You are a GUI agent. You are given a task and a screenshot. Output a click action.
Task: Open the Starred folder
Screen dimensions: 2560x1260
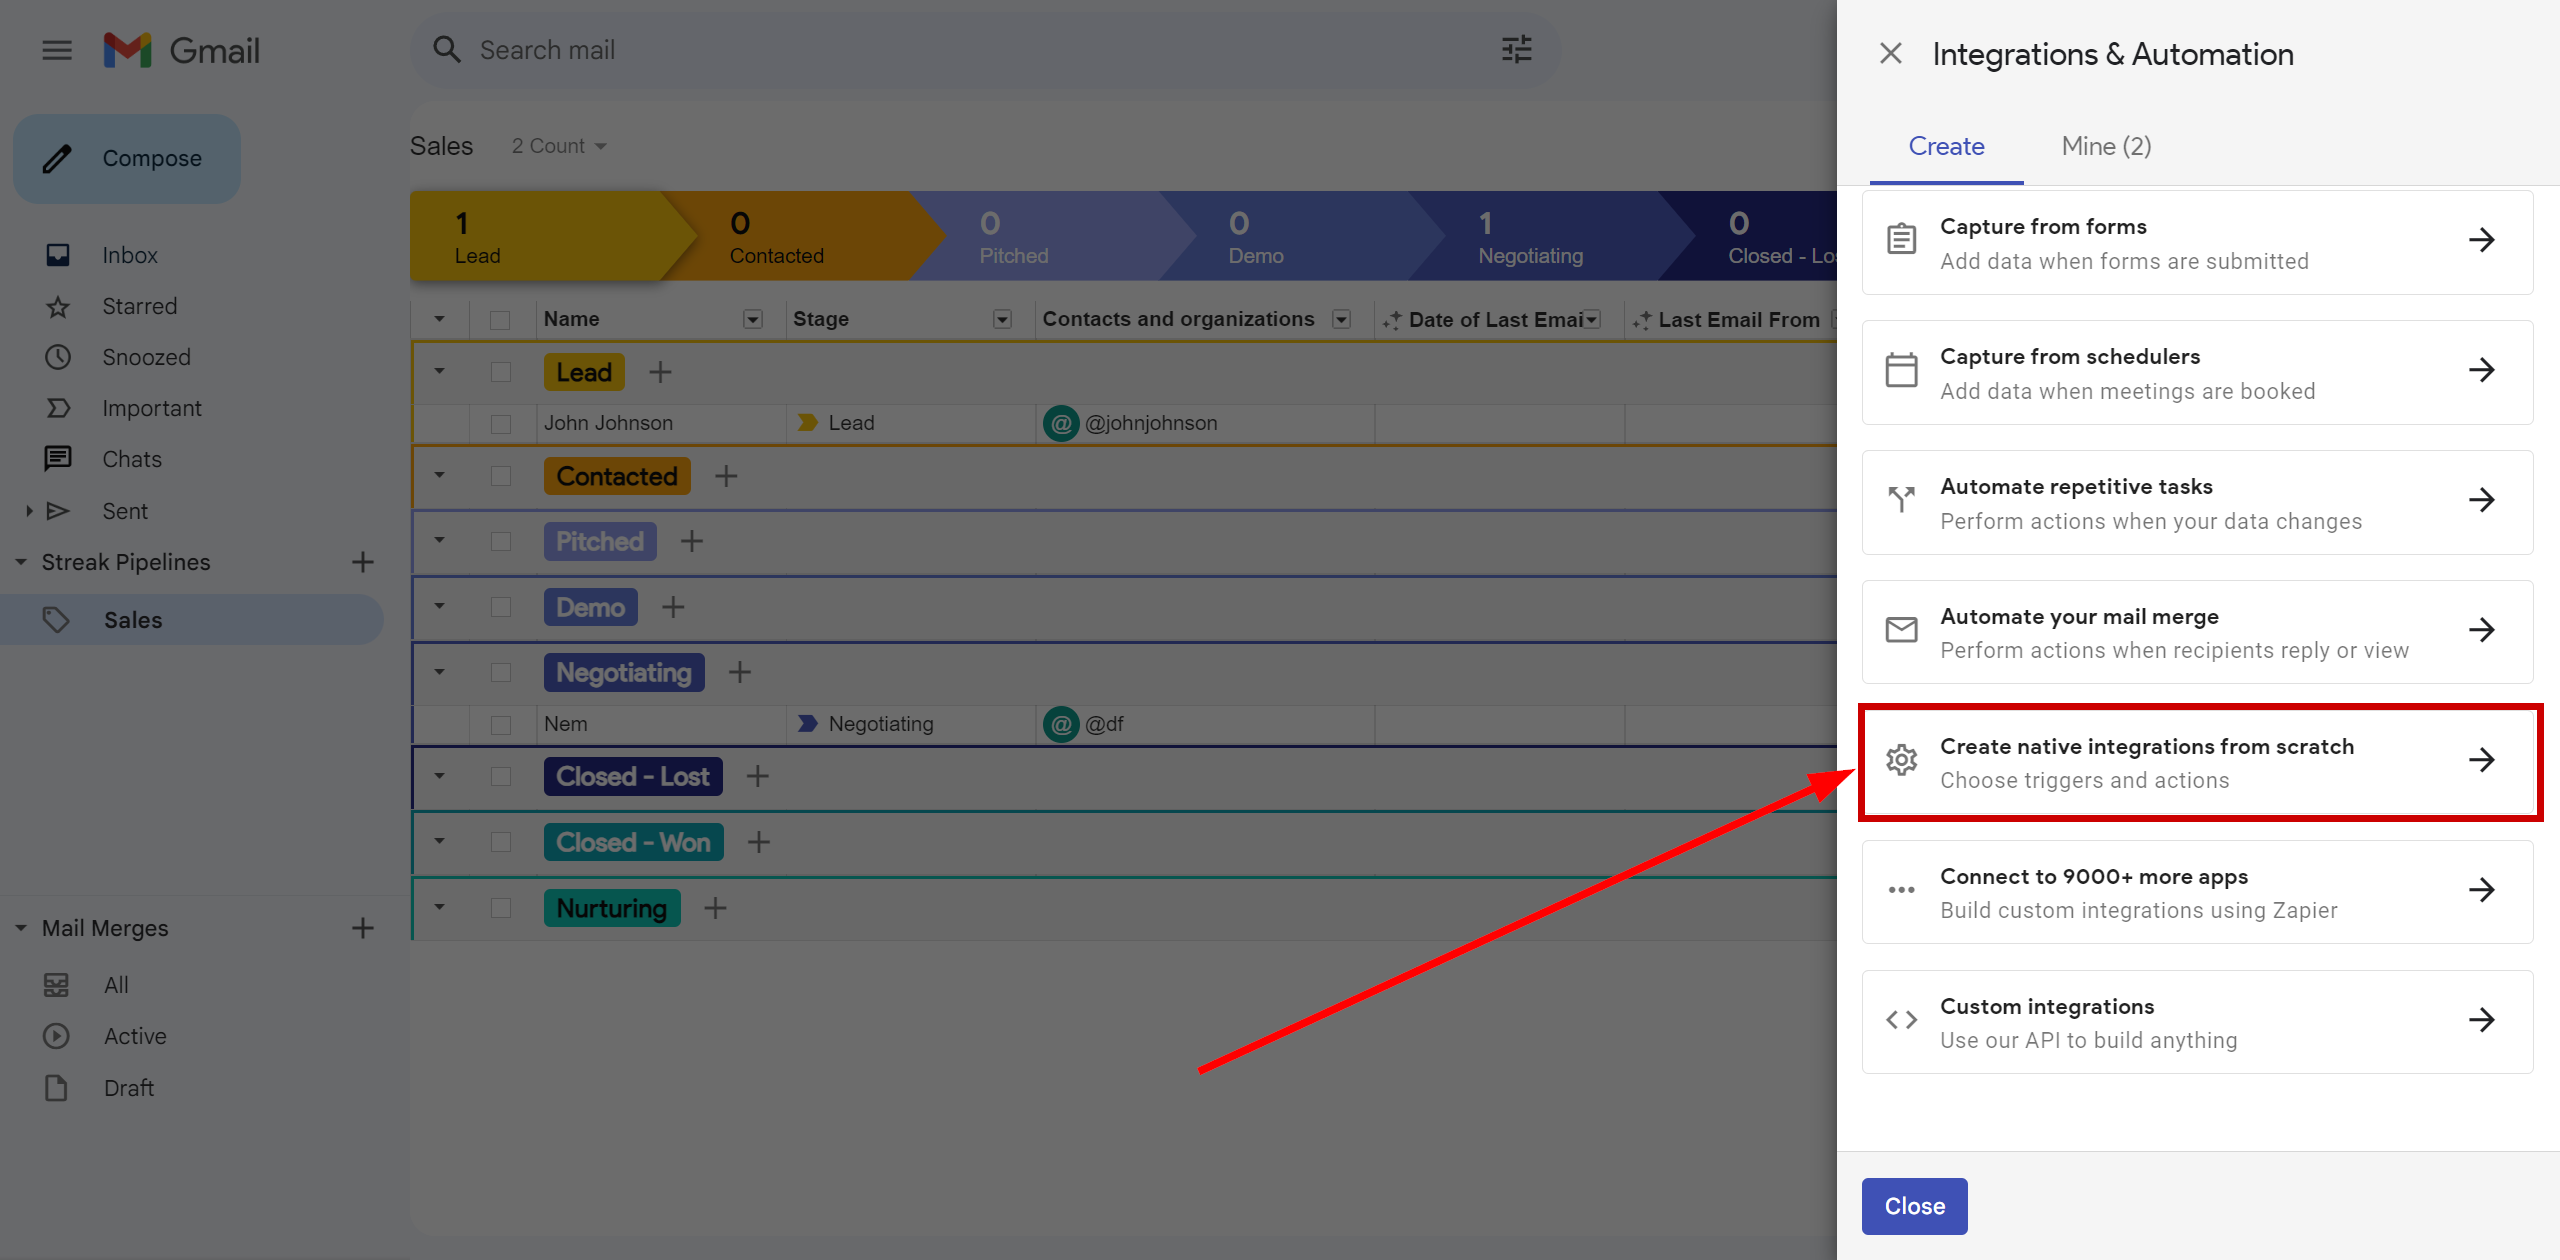[x=139, y=306]
